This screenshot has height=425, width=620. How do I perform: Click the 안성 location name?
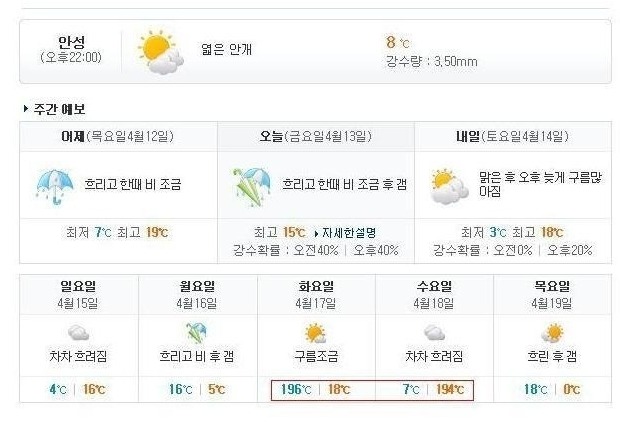[x=71, y=42]
